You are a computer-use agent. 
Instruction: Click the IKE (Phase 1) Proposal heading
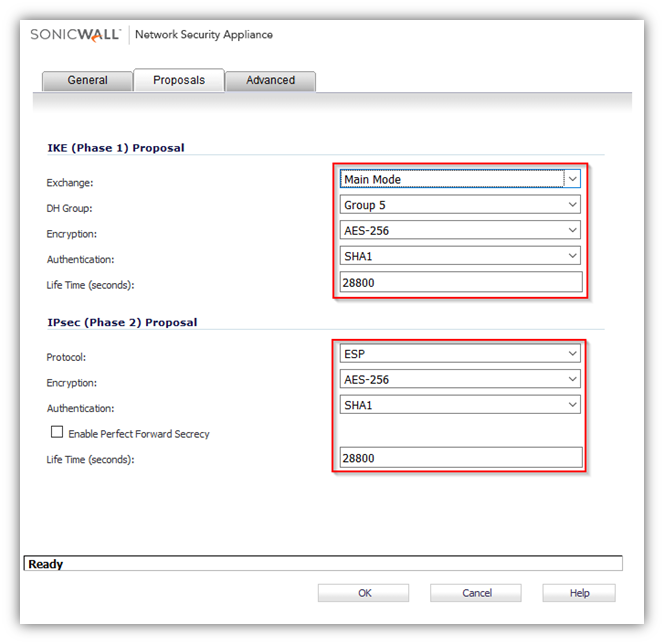(x=116, y=148)
